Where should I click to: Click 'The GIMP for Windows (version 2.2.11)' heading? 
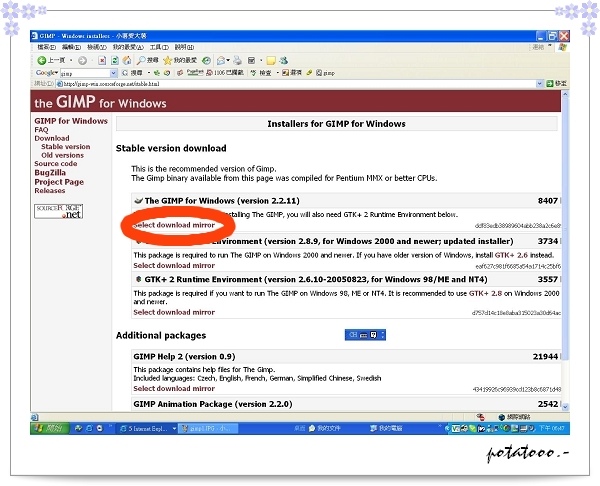click(x=222, y=201)
